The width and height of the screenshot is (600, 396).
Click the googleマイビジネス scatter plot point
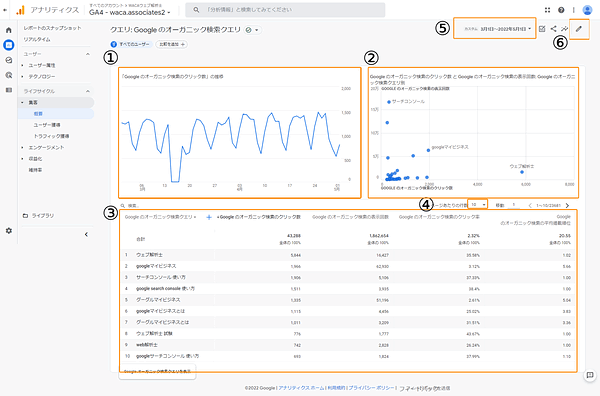[428, 150]
